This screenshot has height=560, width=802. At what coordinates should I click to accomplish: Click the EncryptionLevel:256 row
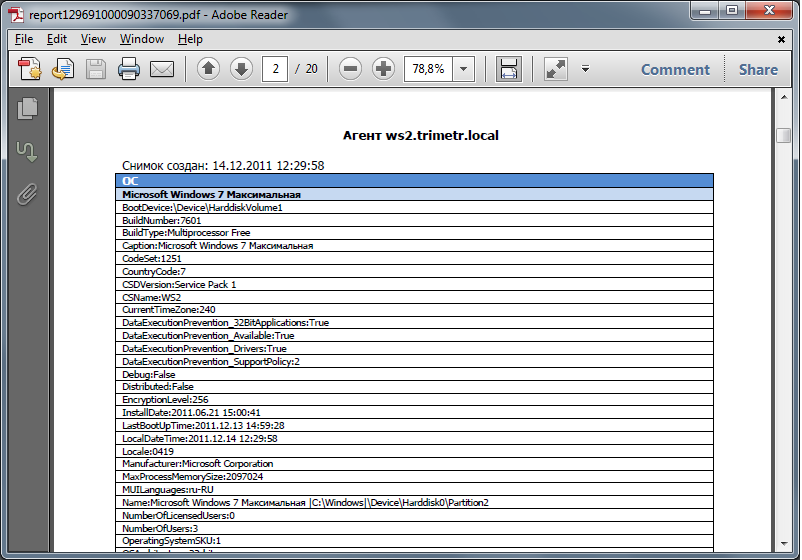pyautogui.click(x=414, y=399)
